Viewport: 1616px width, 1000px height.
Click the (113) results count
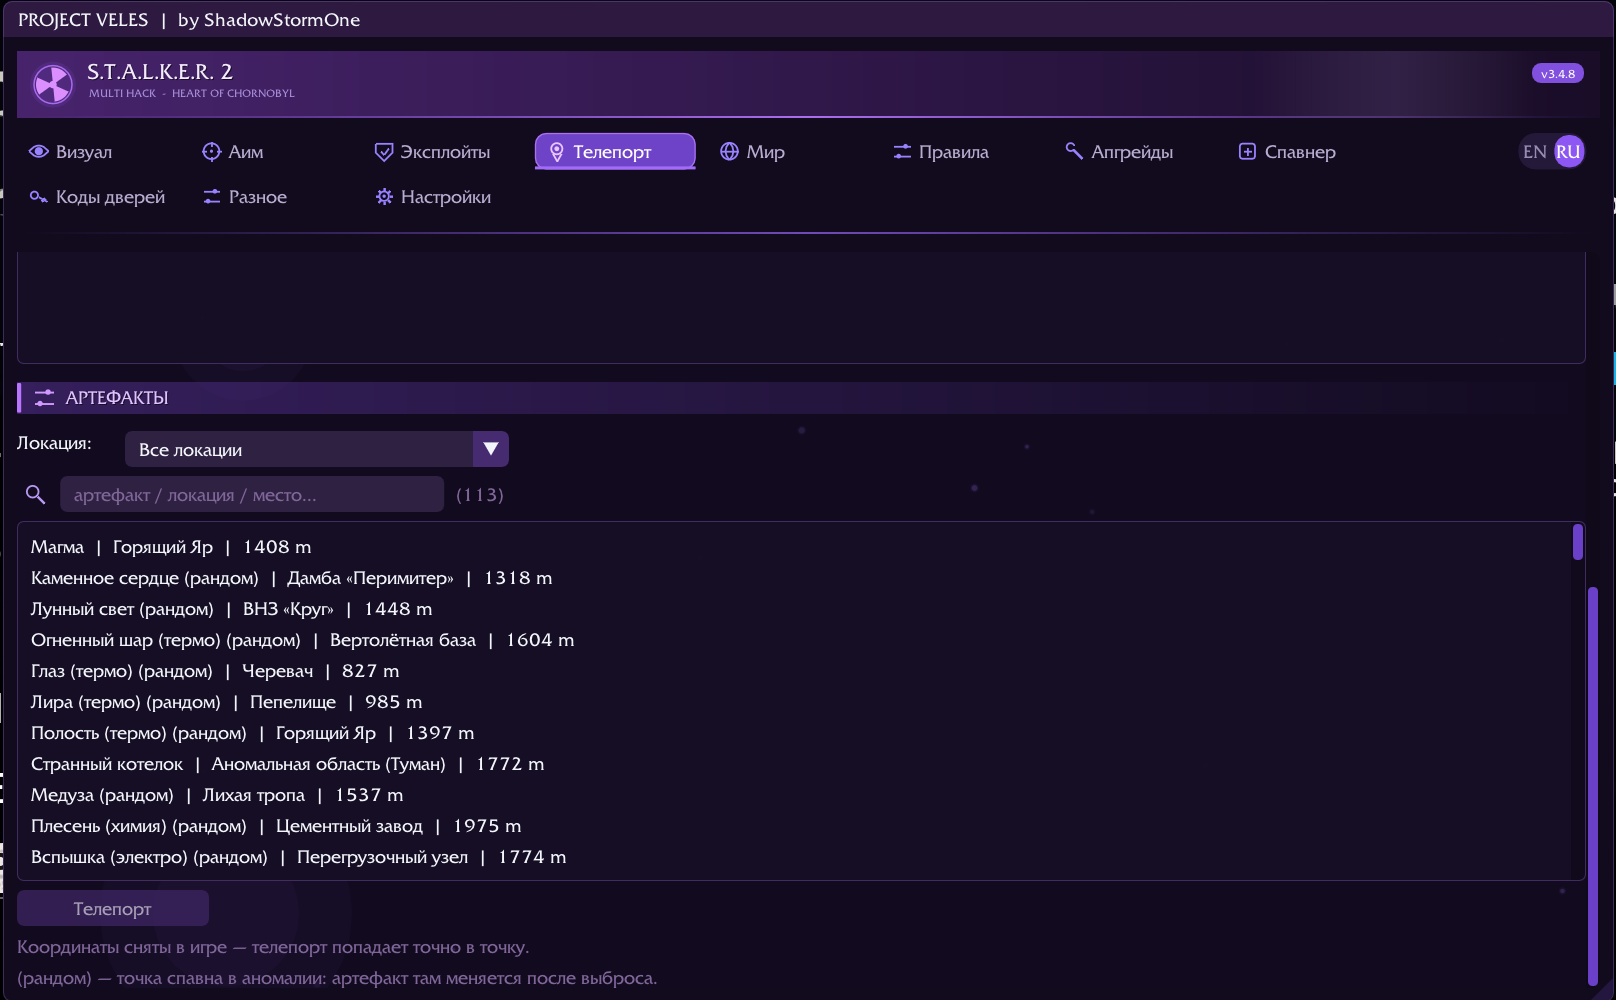[480, 495]
